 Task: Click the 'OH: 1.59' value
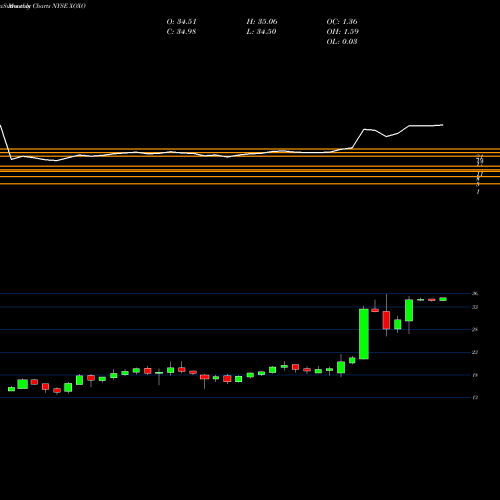pos(342,32)
